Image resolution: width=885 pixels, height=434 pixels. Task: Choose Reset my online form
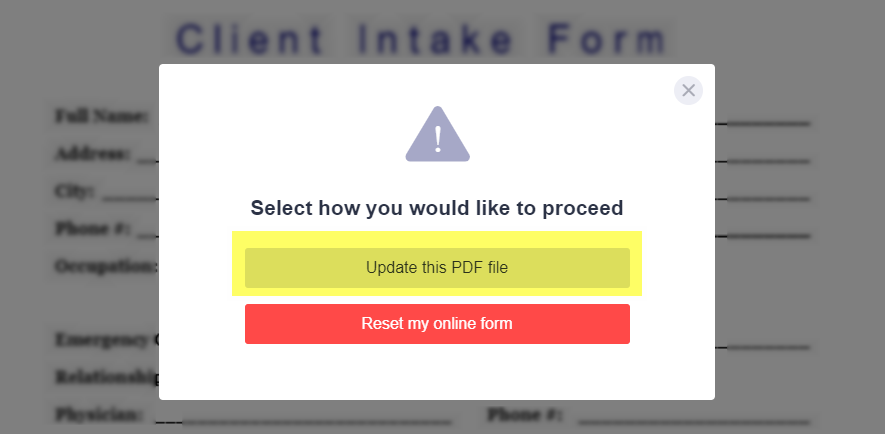(437, 324)
